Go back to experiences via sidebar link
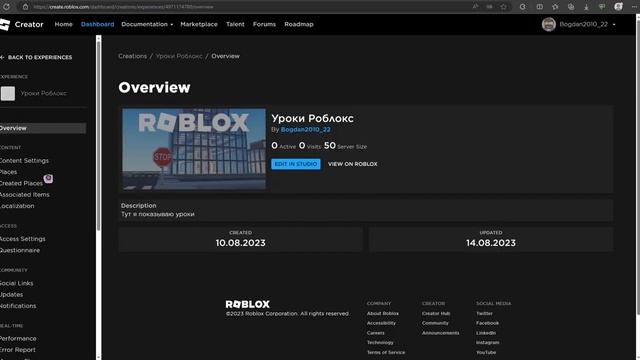The height and width of the screenshot is (360, 640). pyautogui.click(x=36, y=57)
